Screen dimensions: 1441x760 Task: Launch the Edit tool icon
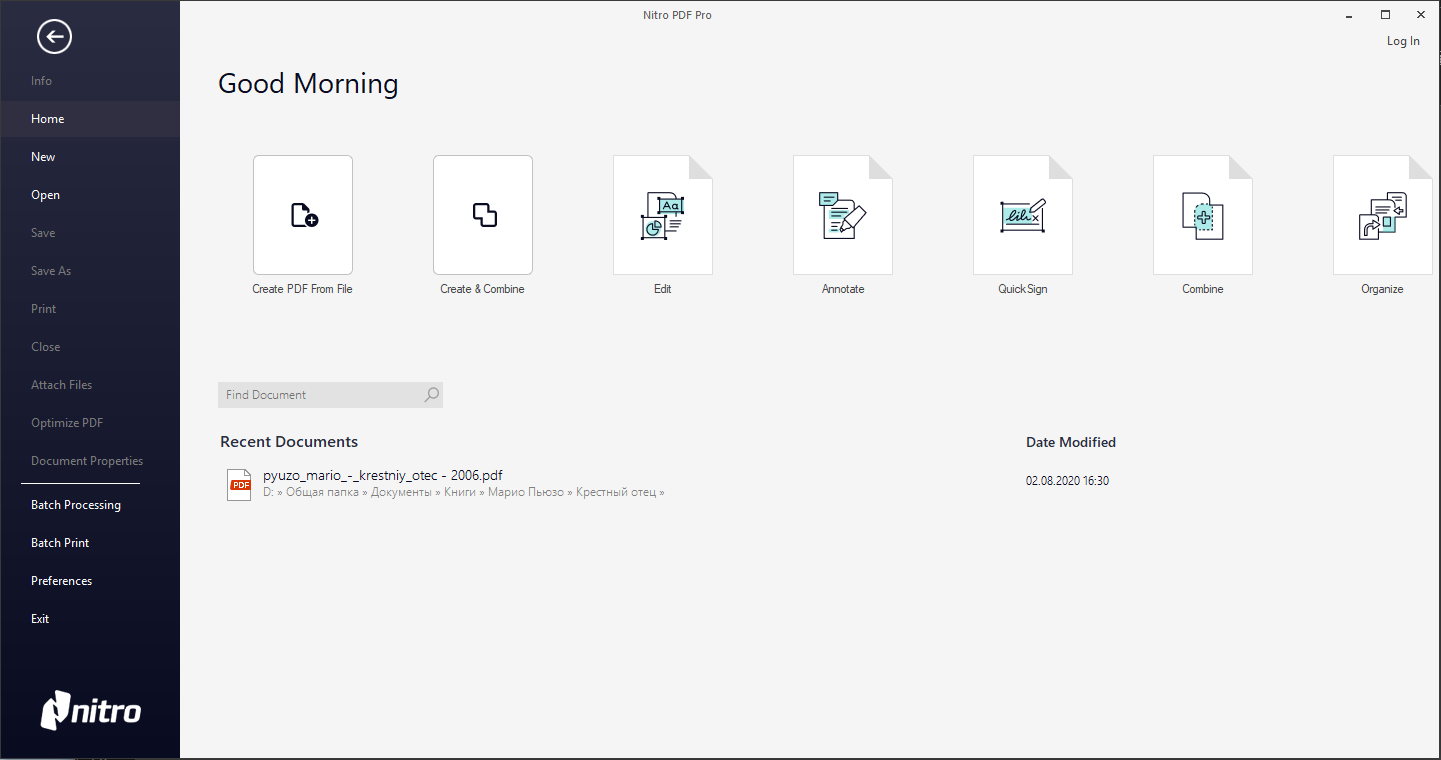point(662,215)
